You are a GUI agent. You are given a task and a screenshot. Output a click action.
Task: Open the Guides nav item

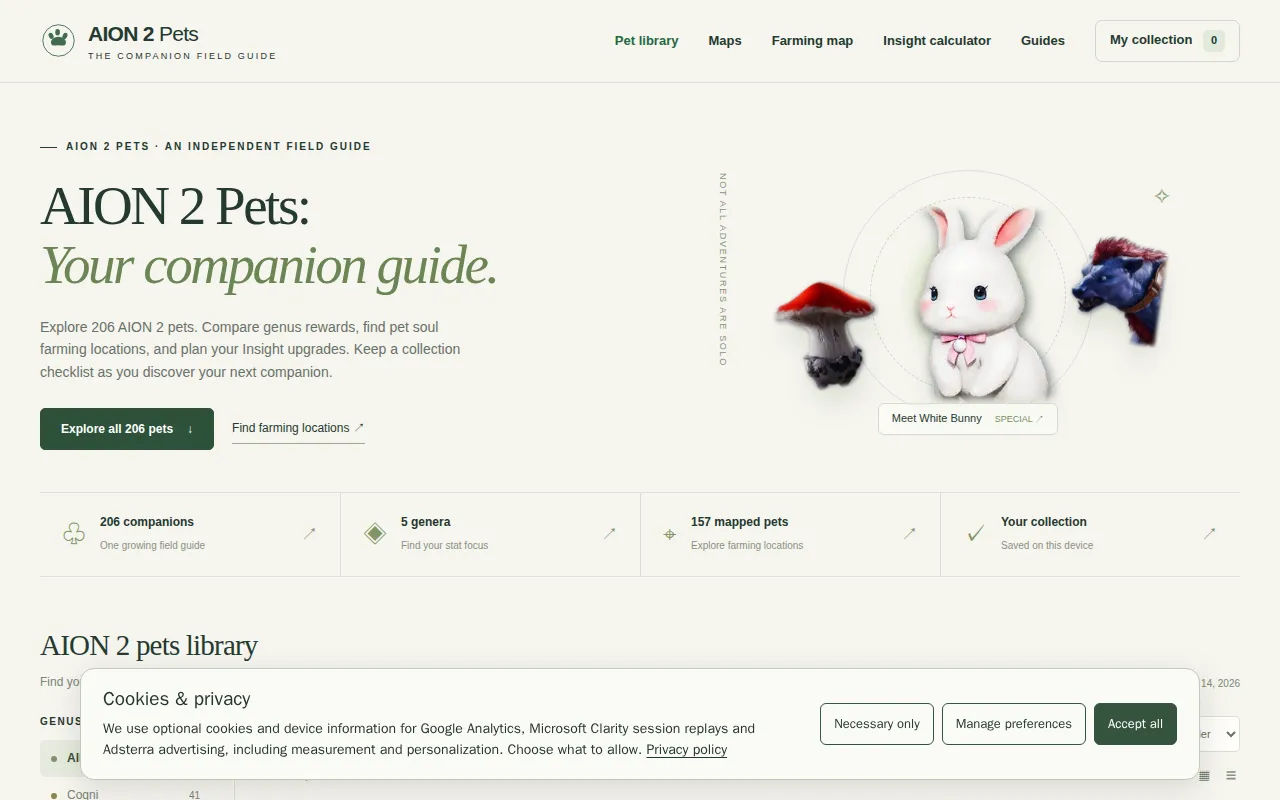click(x=1043, y=41)
